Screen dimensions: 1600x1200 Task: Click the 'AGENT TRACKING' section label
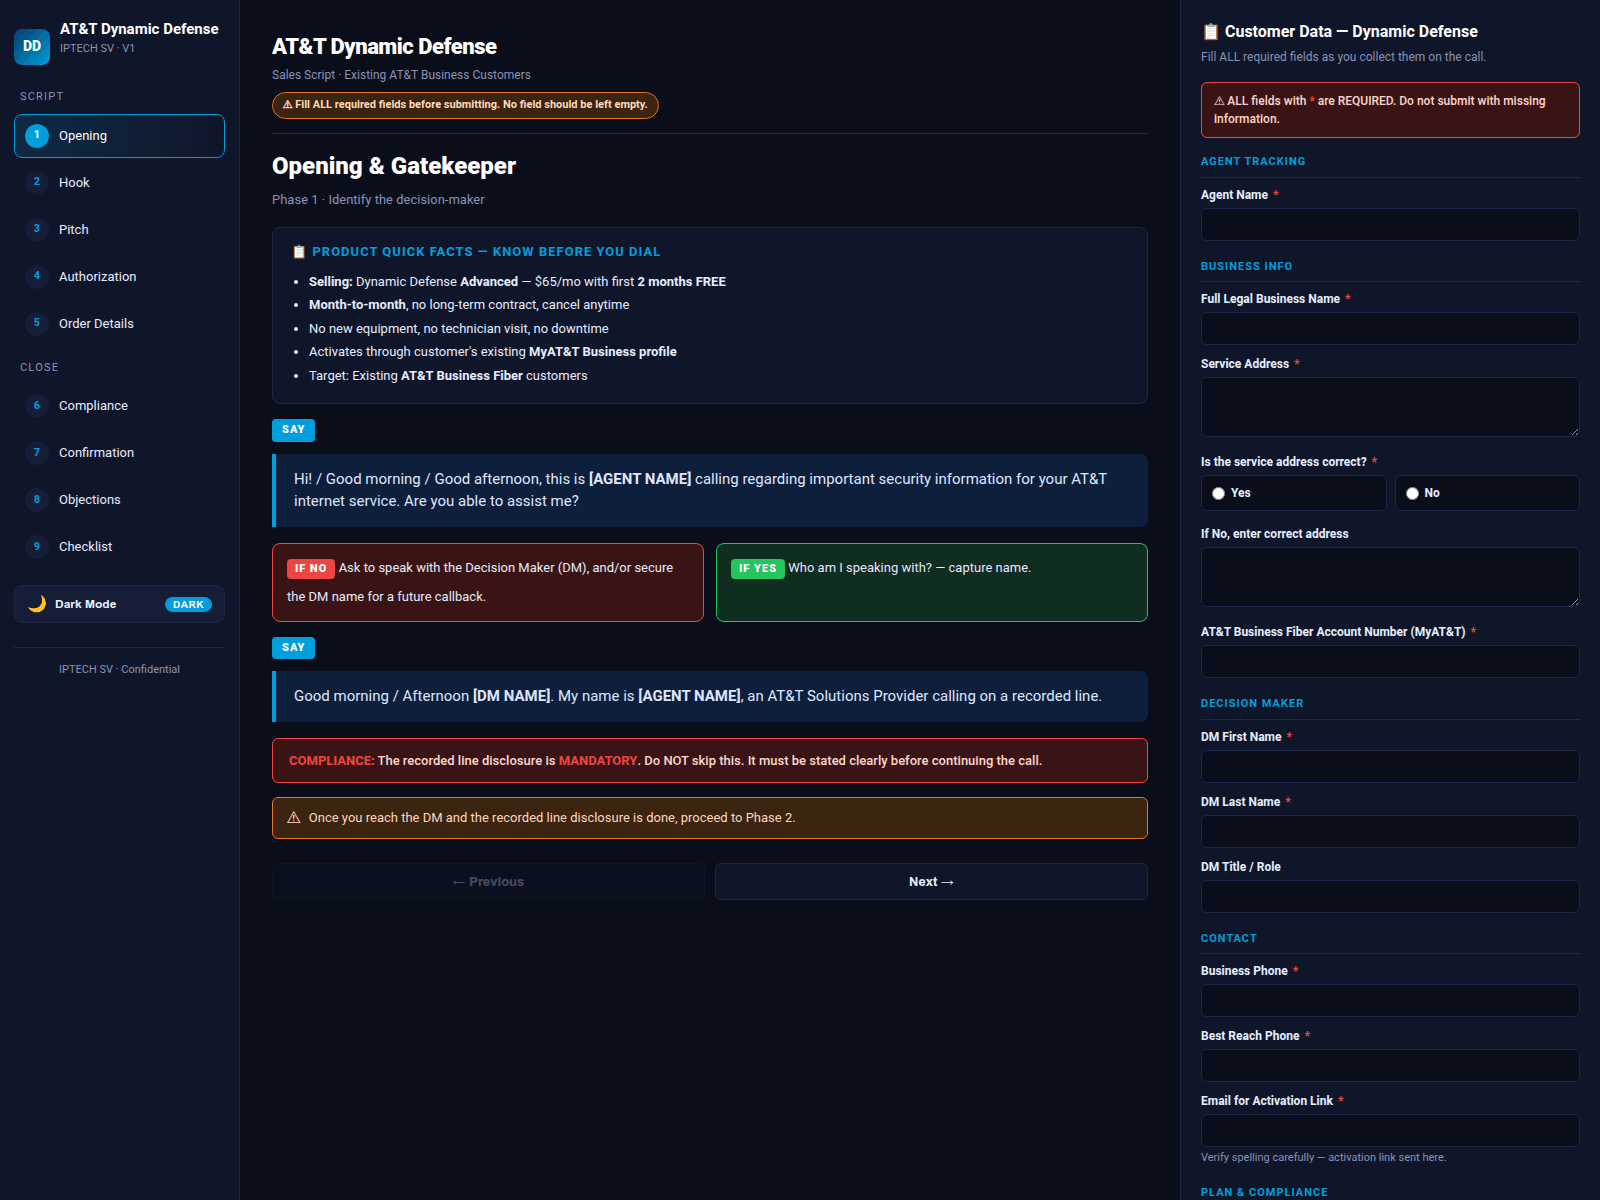pyautogui.click(x=1253, y=161)
